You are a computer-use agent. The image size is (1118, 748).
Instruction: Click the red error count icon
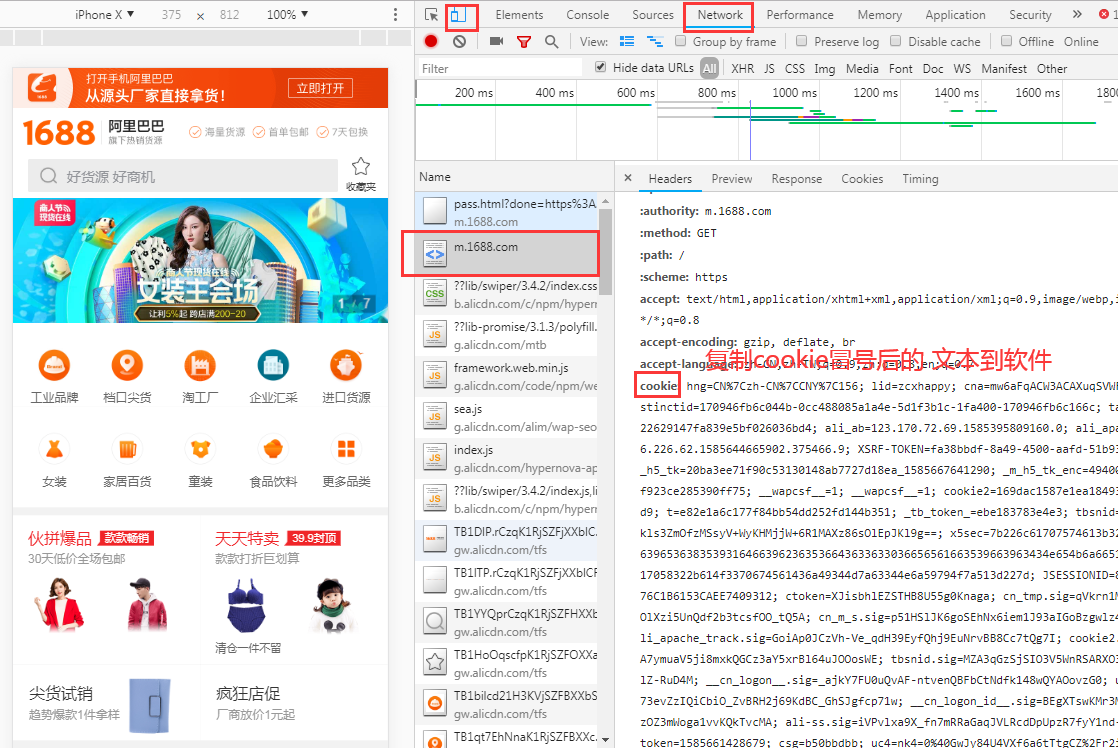coord(1104,14)
